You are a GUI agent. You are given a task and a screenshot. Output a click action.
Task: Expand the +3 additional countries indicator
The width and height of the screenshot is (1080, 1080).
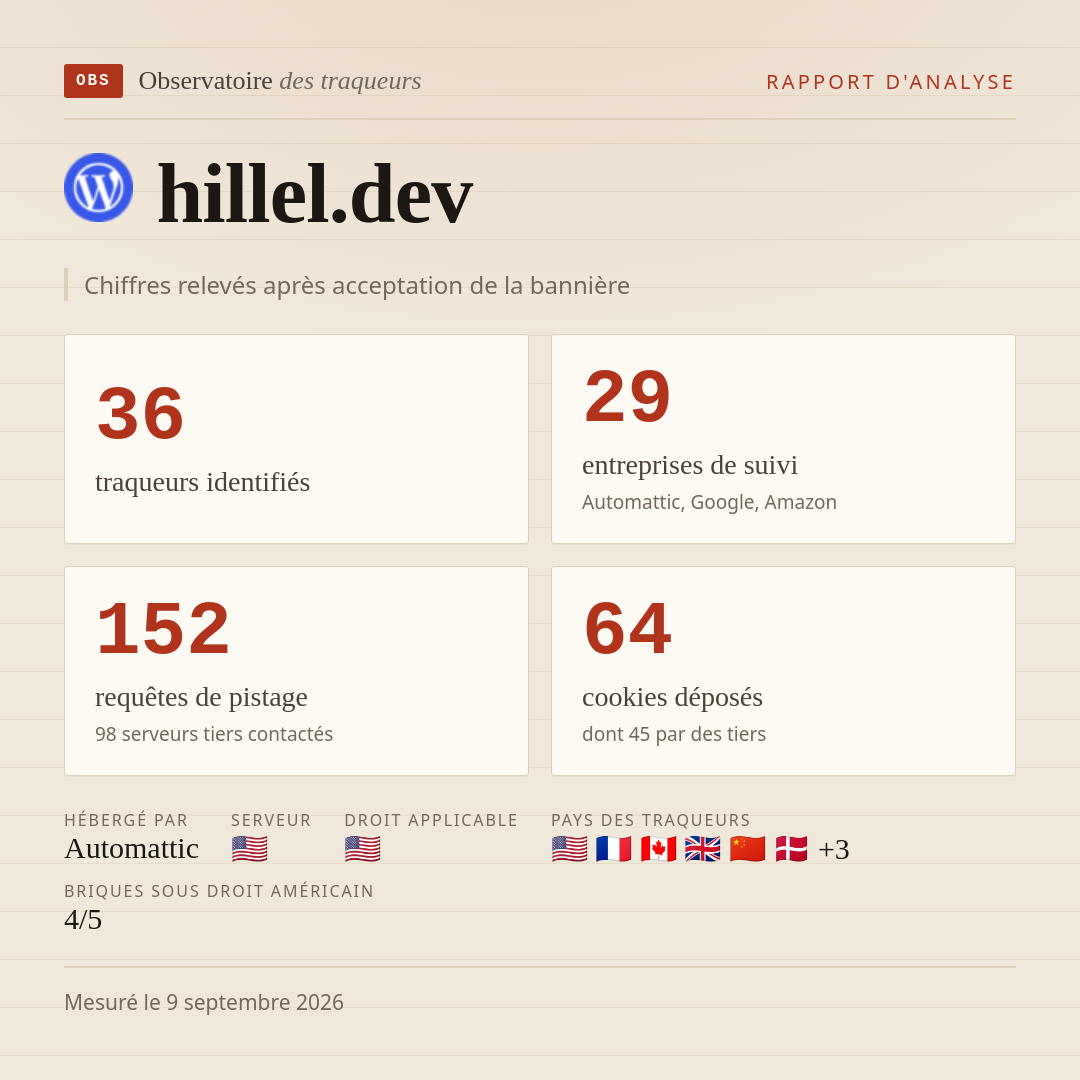[x=833, y=849]
